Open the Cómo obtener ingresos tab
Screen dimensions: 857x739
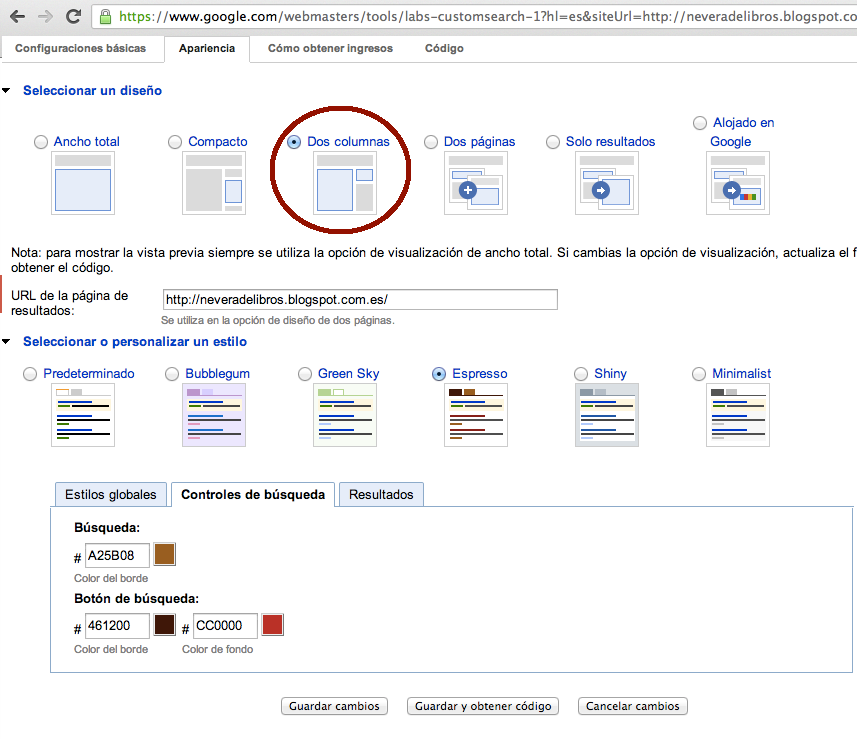point(330,49)
